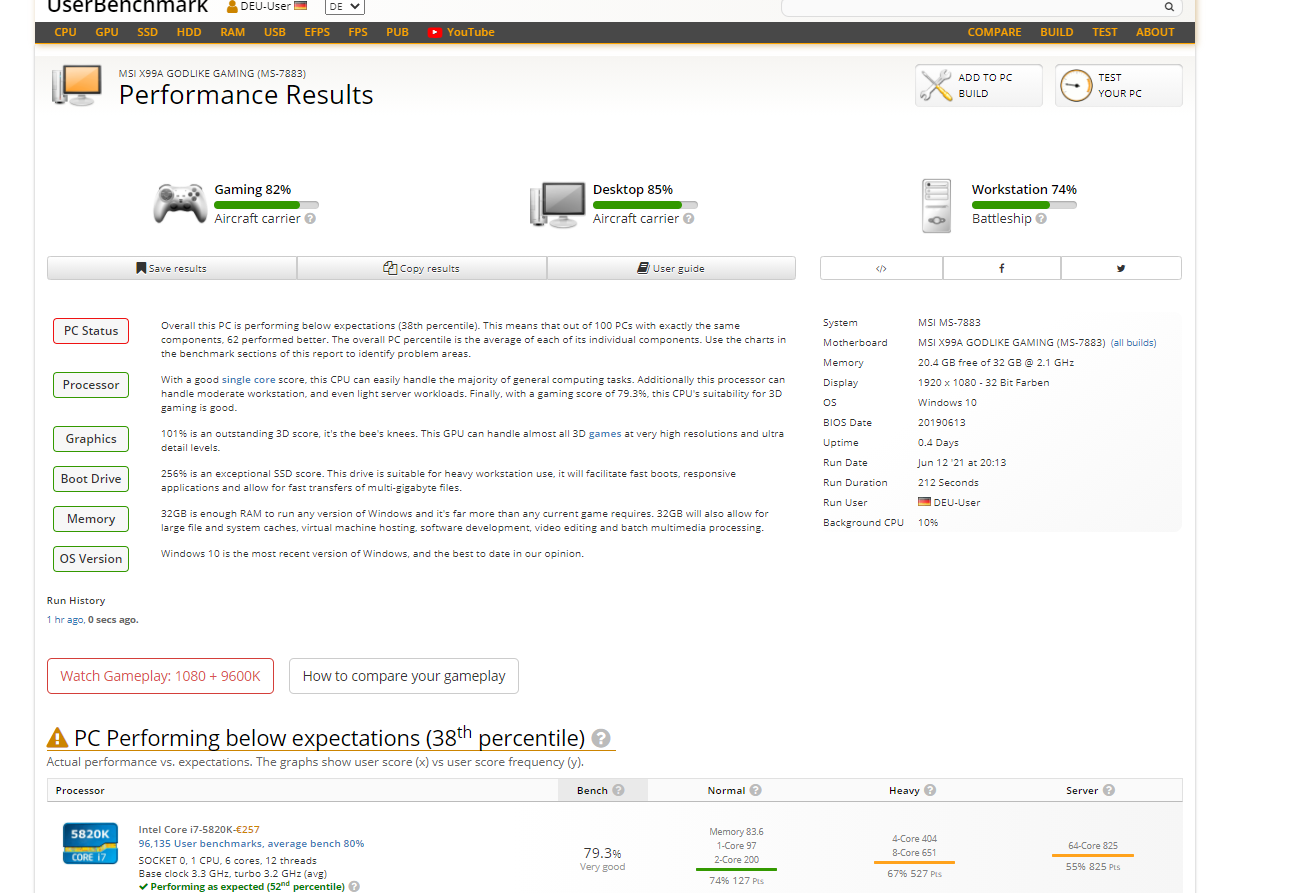Click help icon next to Bench column

click(618, 790)
